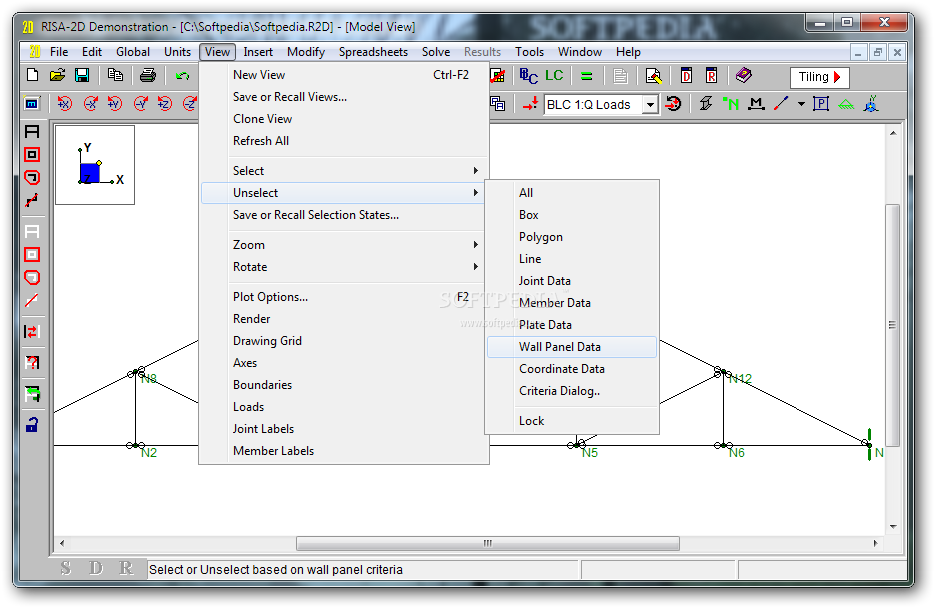Open criteria selection question-mark icon
This screenshot has width=935, height=608.
pyautogui.click(x=32, y=362)
